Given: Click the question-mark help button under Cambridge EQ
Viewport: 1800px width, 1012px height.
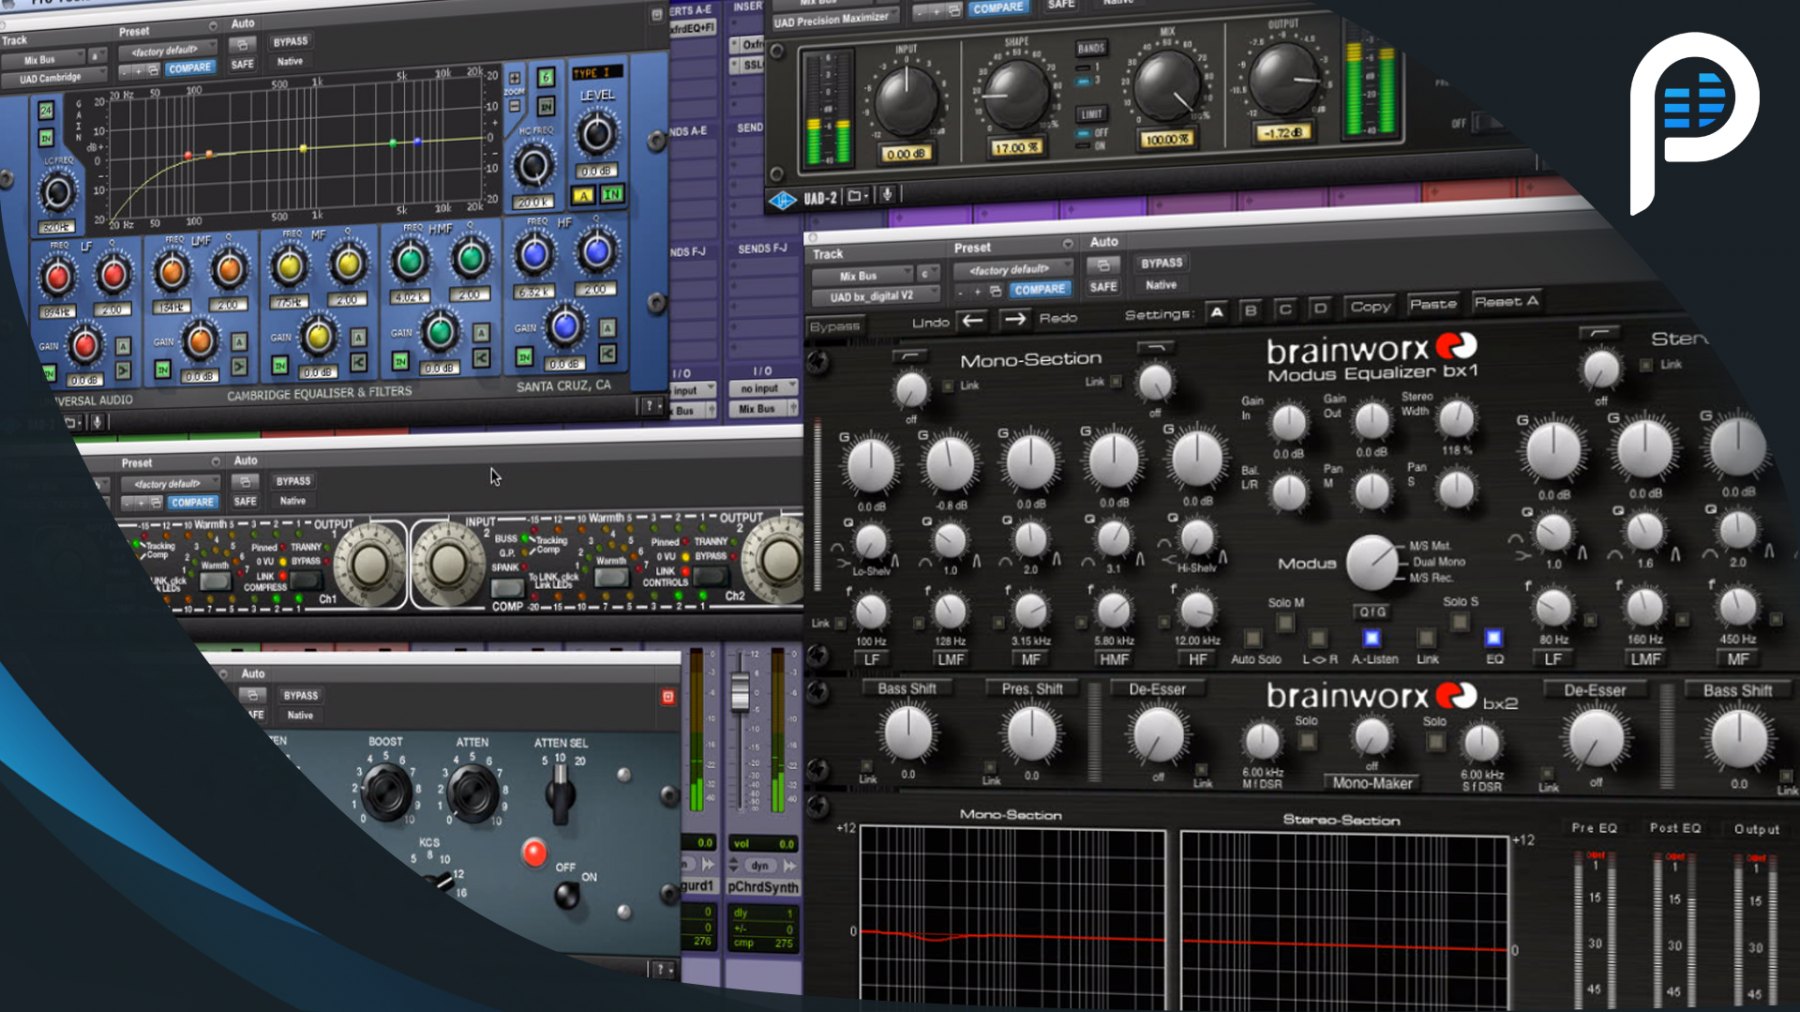Looking at the screenshot, I should [x=651, y=405].
